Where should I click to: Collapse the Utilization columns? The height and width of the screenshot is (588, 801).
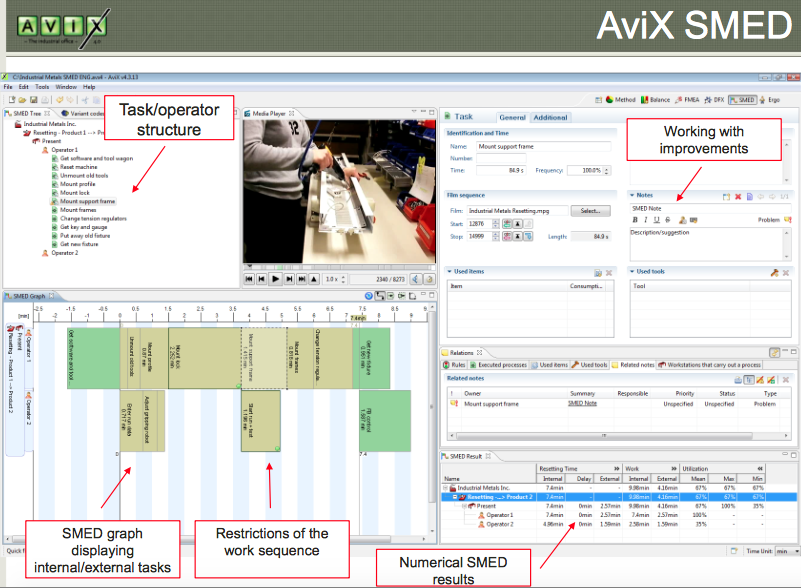click(760, 468)
